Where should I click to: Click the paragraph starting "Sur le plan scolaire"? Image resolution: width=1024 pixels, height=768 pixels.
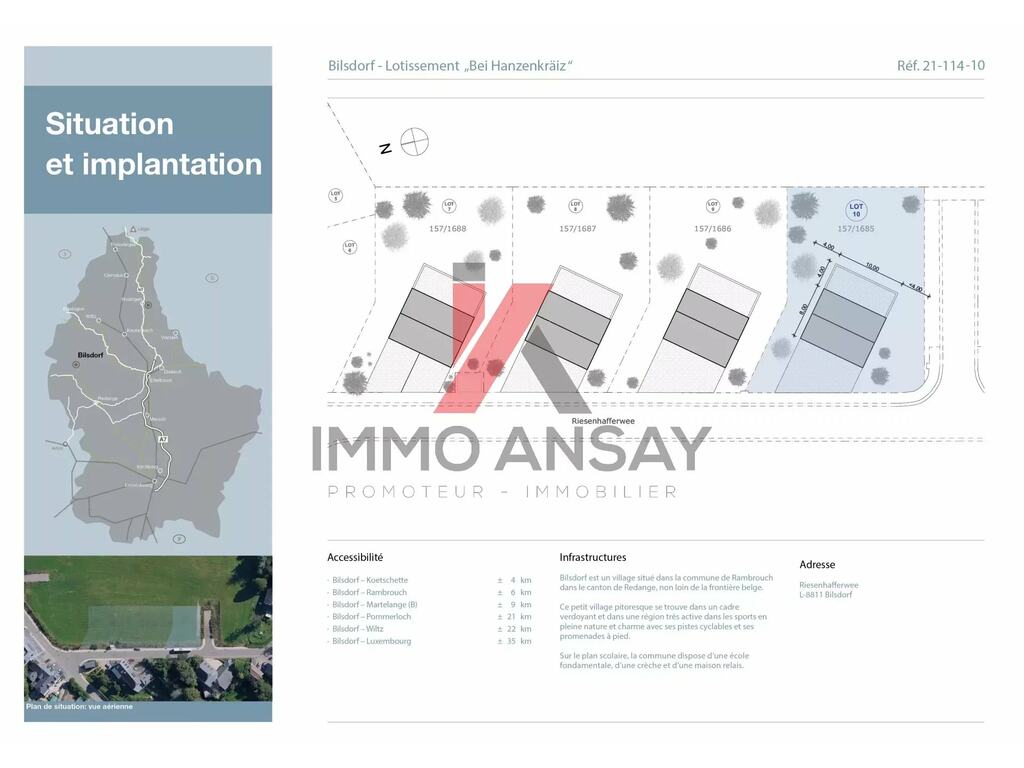click(654, 660)
